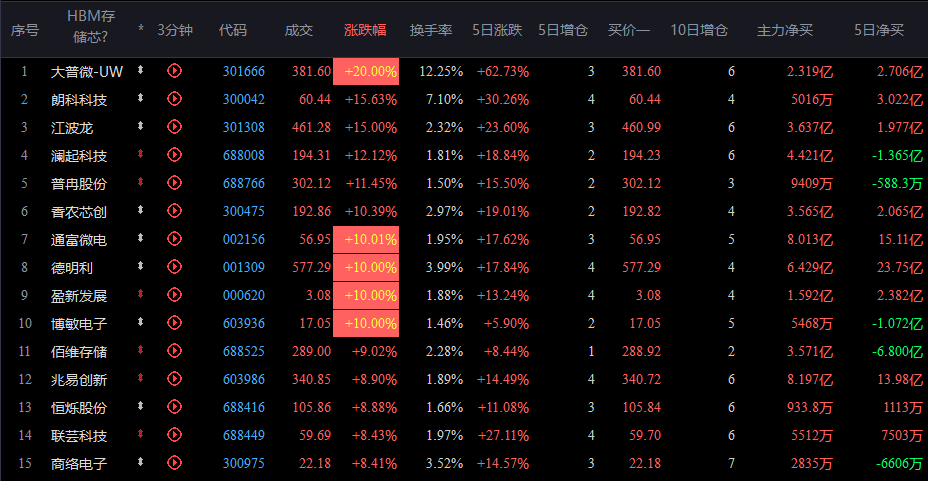
Task: Open stock code 688766
Action: pyautogui.click(x=244, y=183)
